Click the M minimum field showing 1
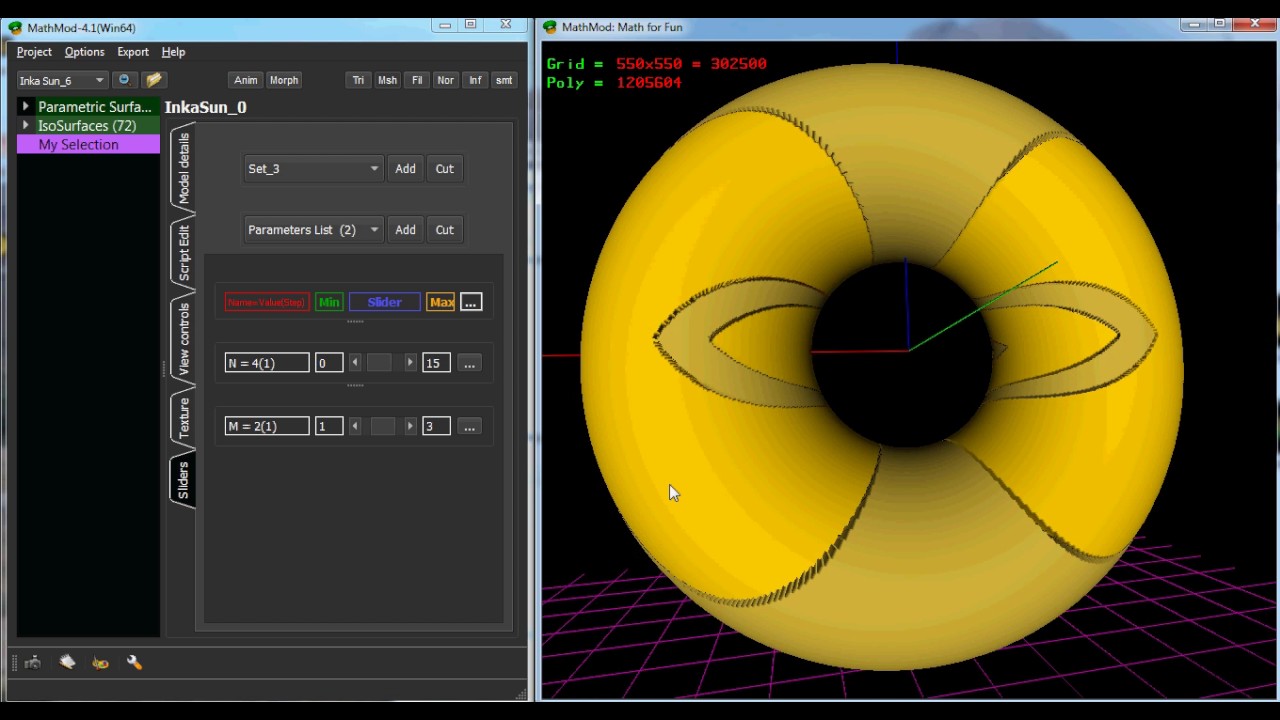1280x720 pixels. (329, 427)
